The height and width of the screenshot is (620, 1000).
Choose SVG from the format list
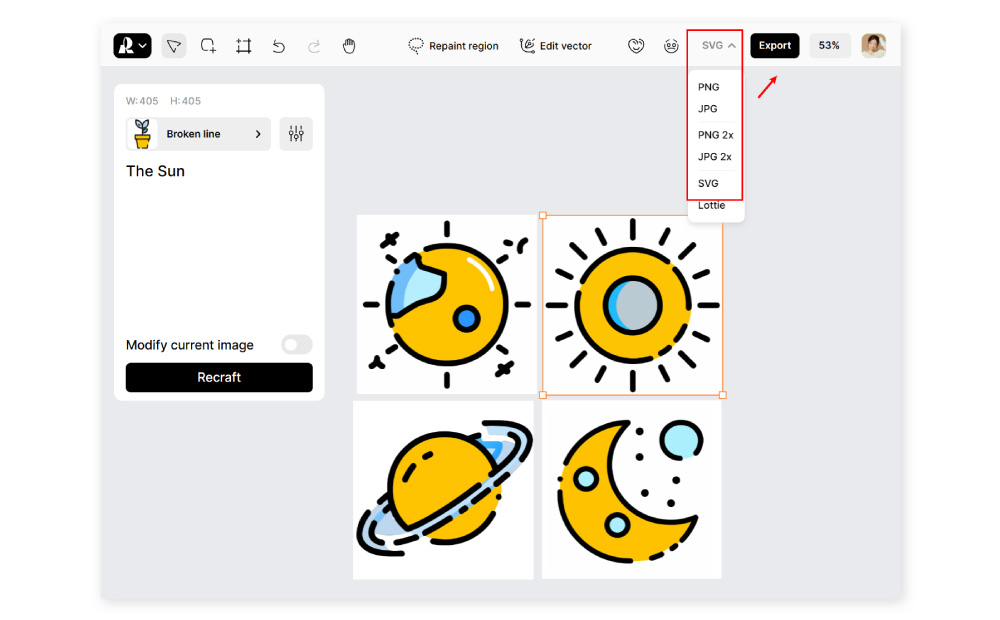coord(708,183)
